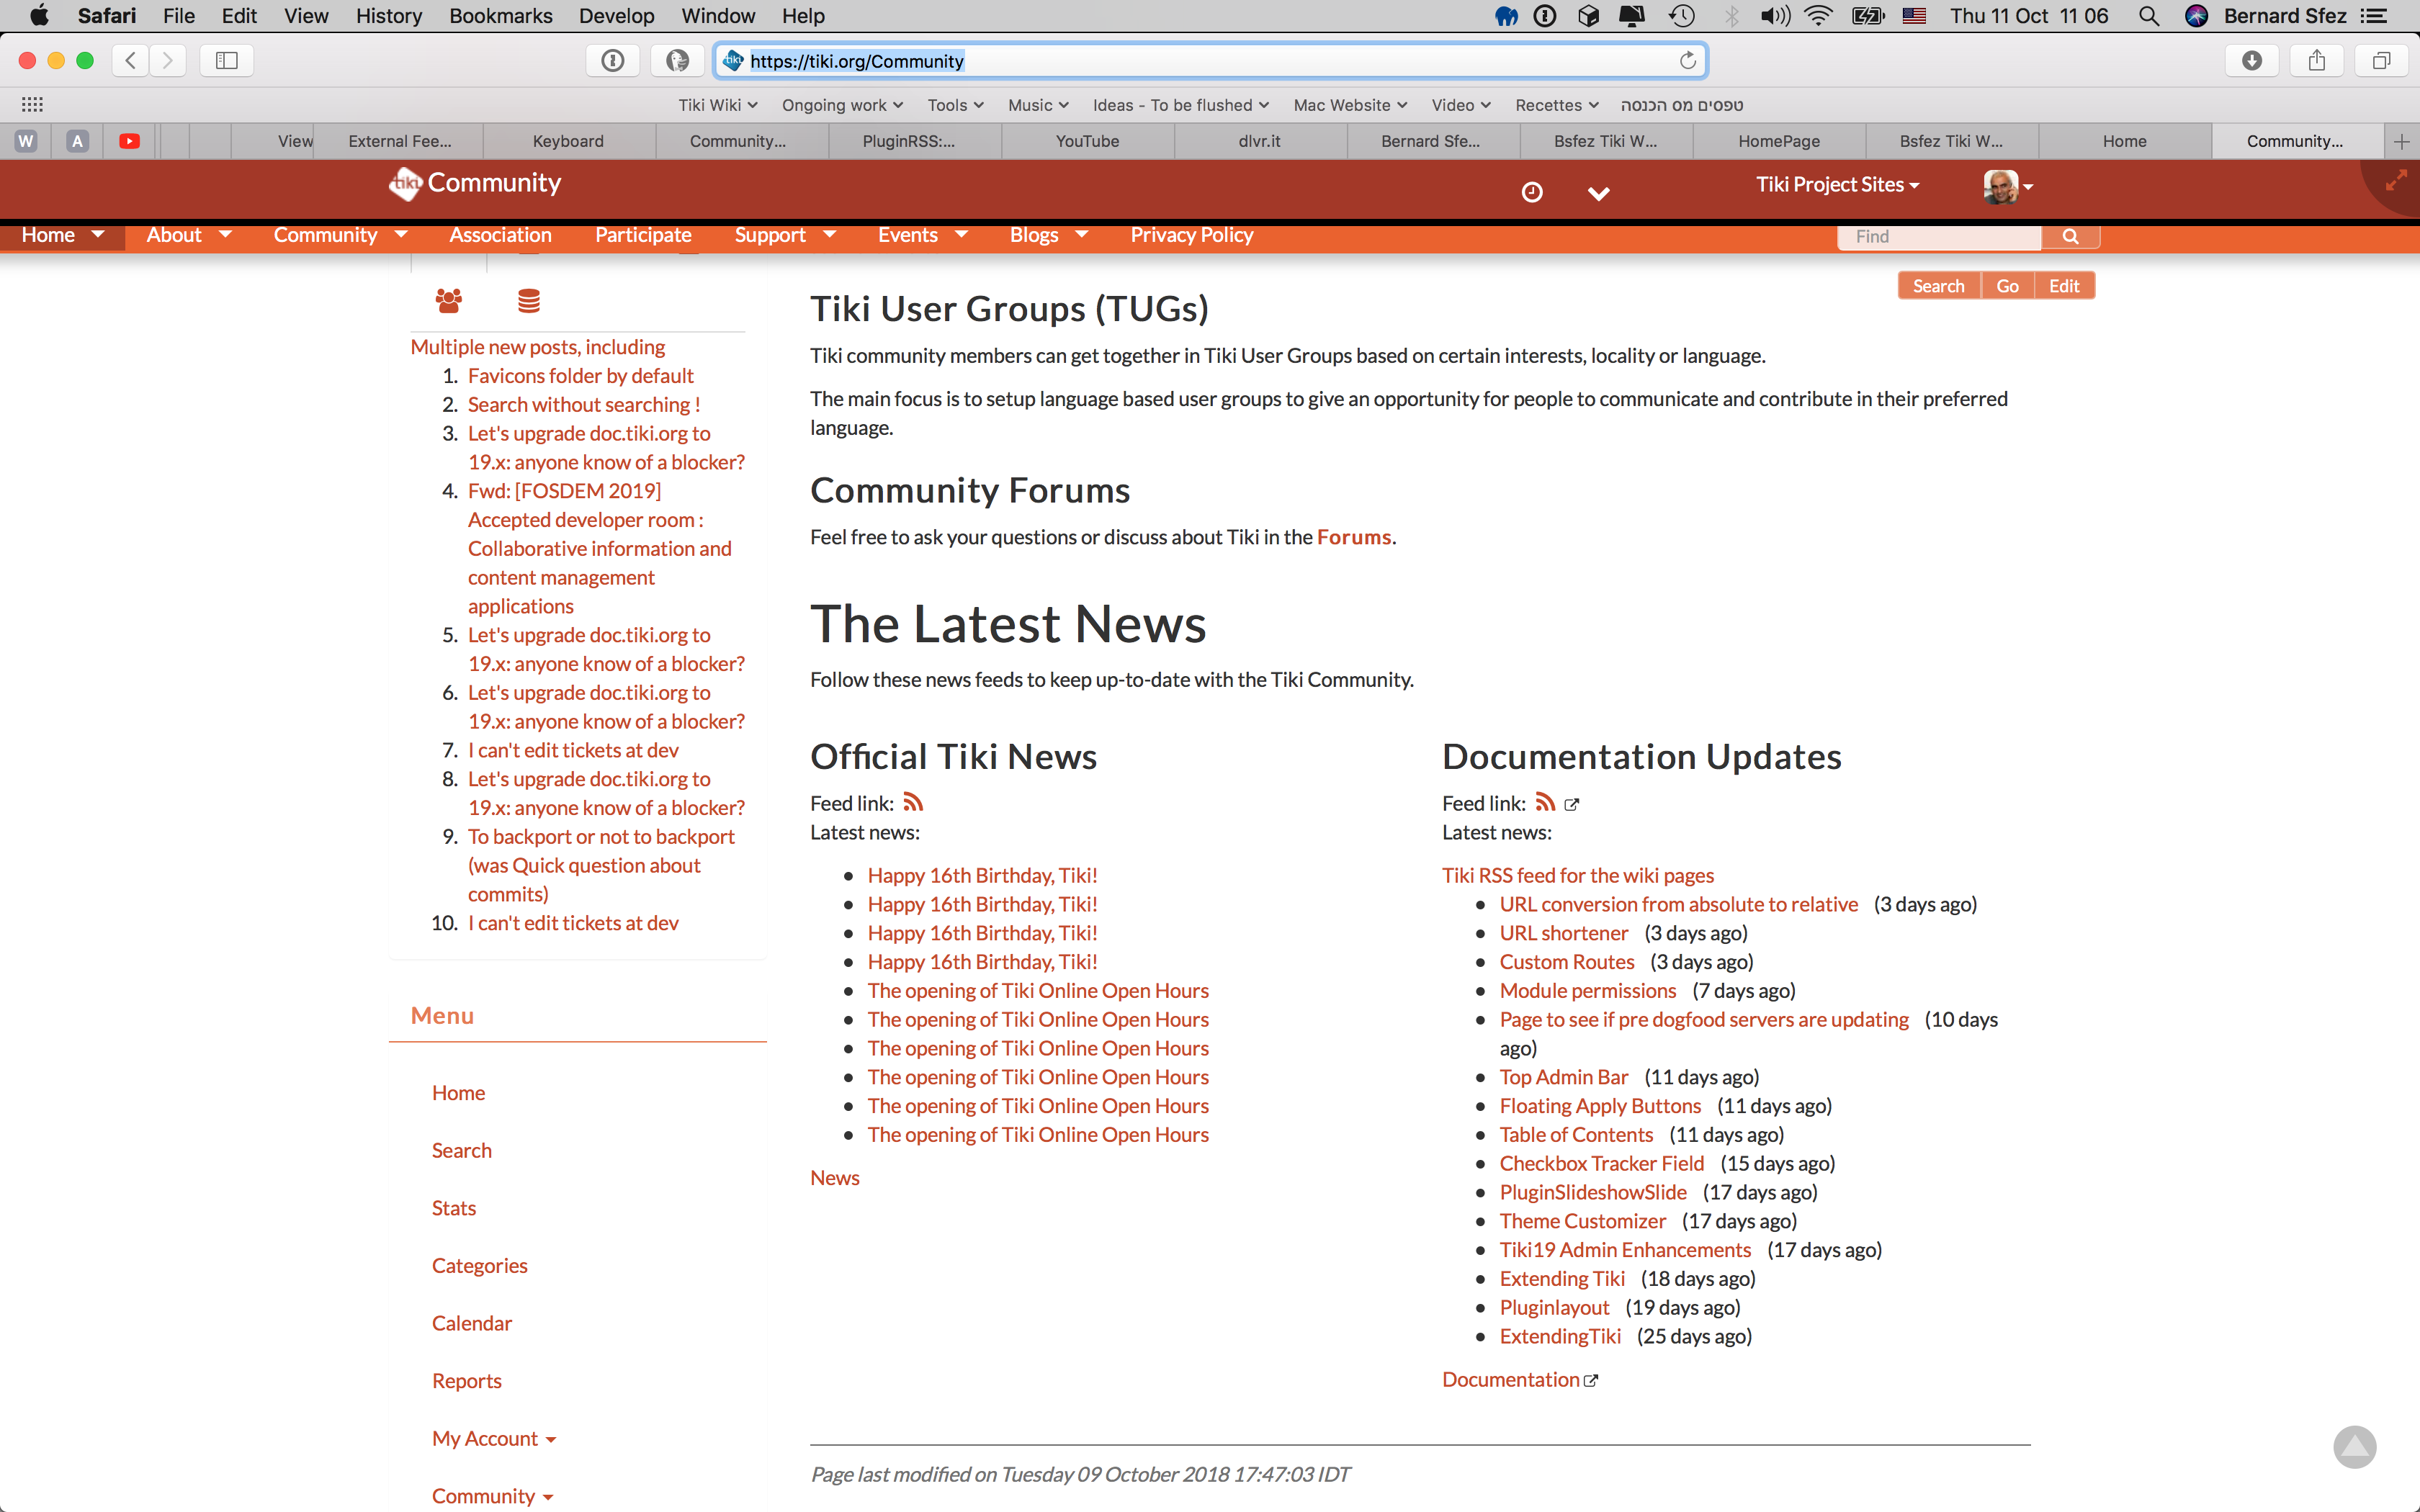Reload the page with the refresh icon
This screenshot has width=2420, height=1512.
[x=1687, y=61]
